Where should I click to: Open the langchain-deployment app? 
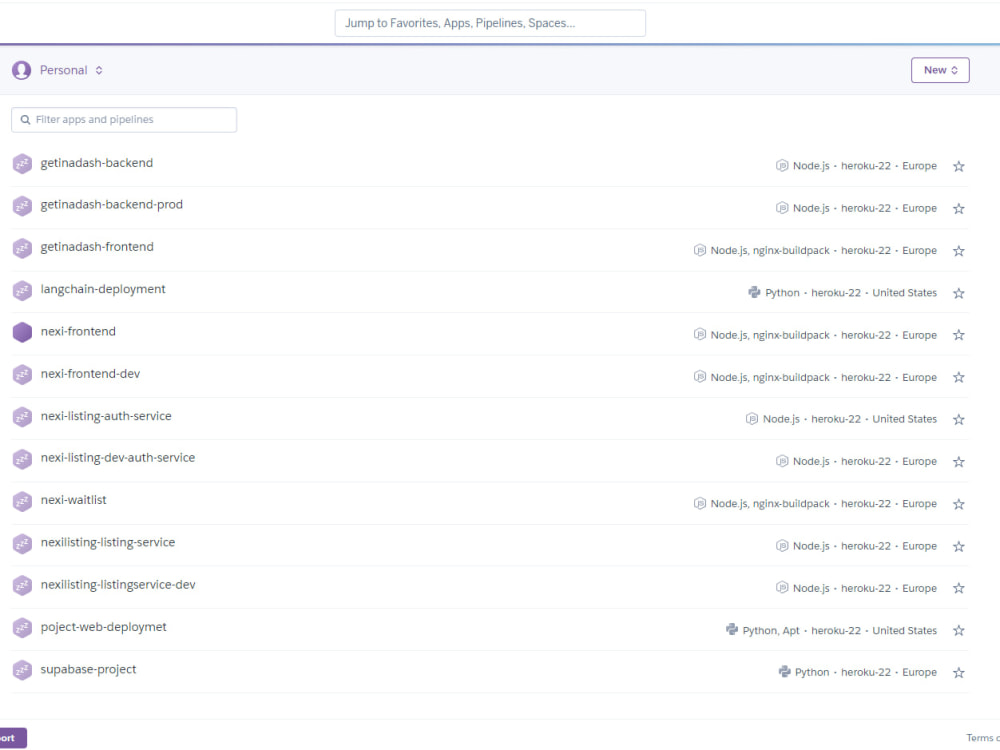click(103, 290)
